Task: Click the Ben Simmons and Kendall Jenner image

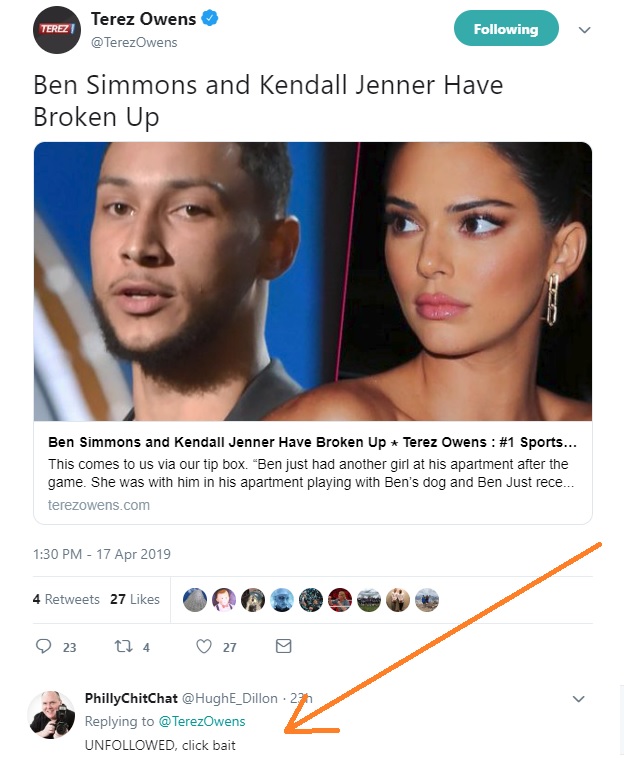Action: (x=313, y=281)
